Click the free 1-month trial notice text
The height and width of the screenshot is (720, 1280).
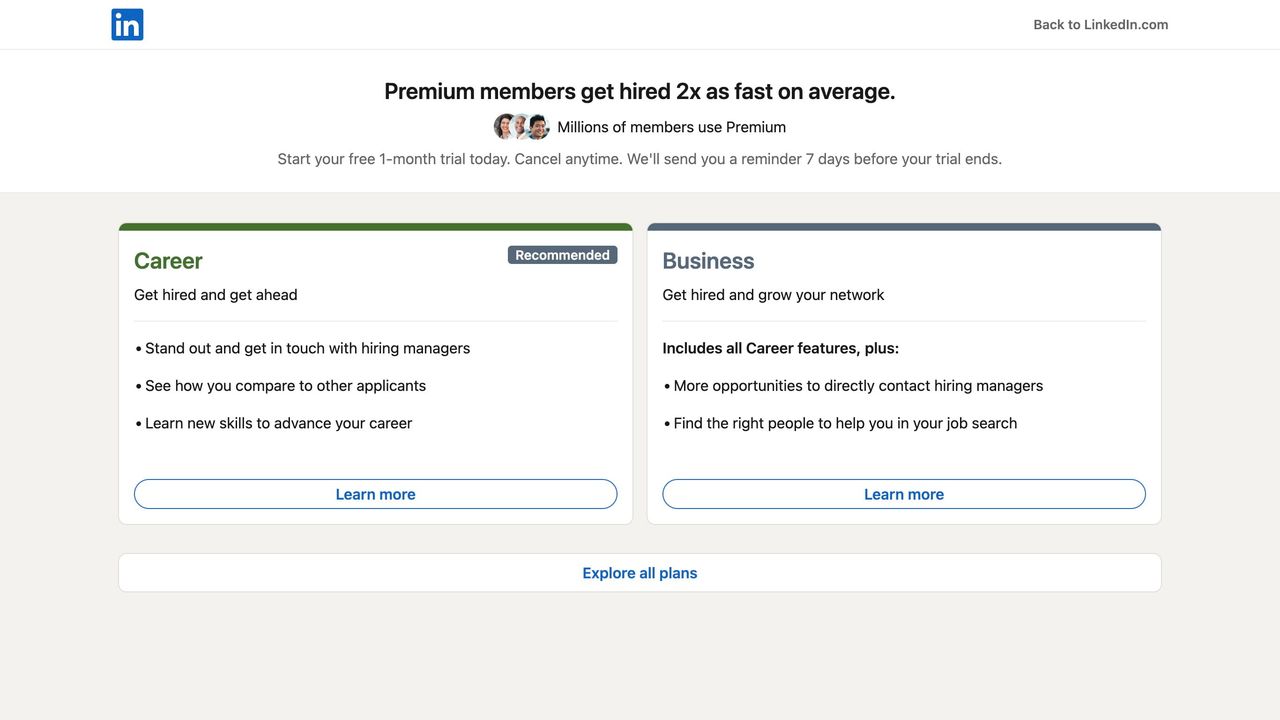[x=640, y=159]
